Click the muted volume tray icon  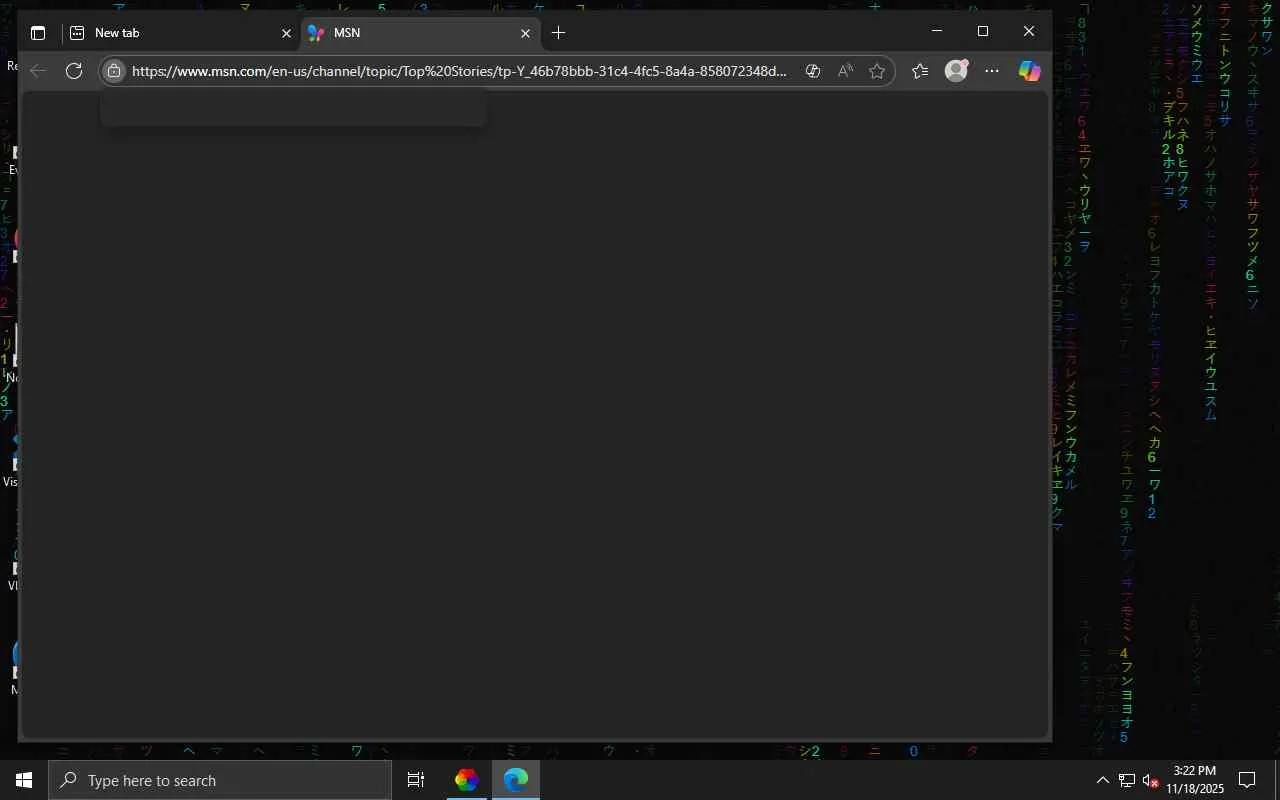click(x=1151, y=780)
